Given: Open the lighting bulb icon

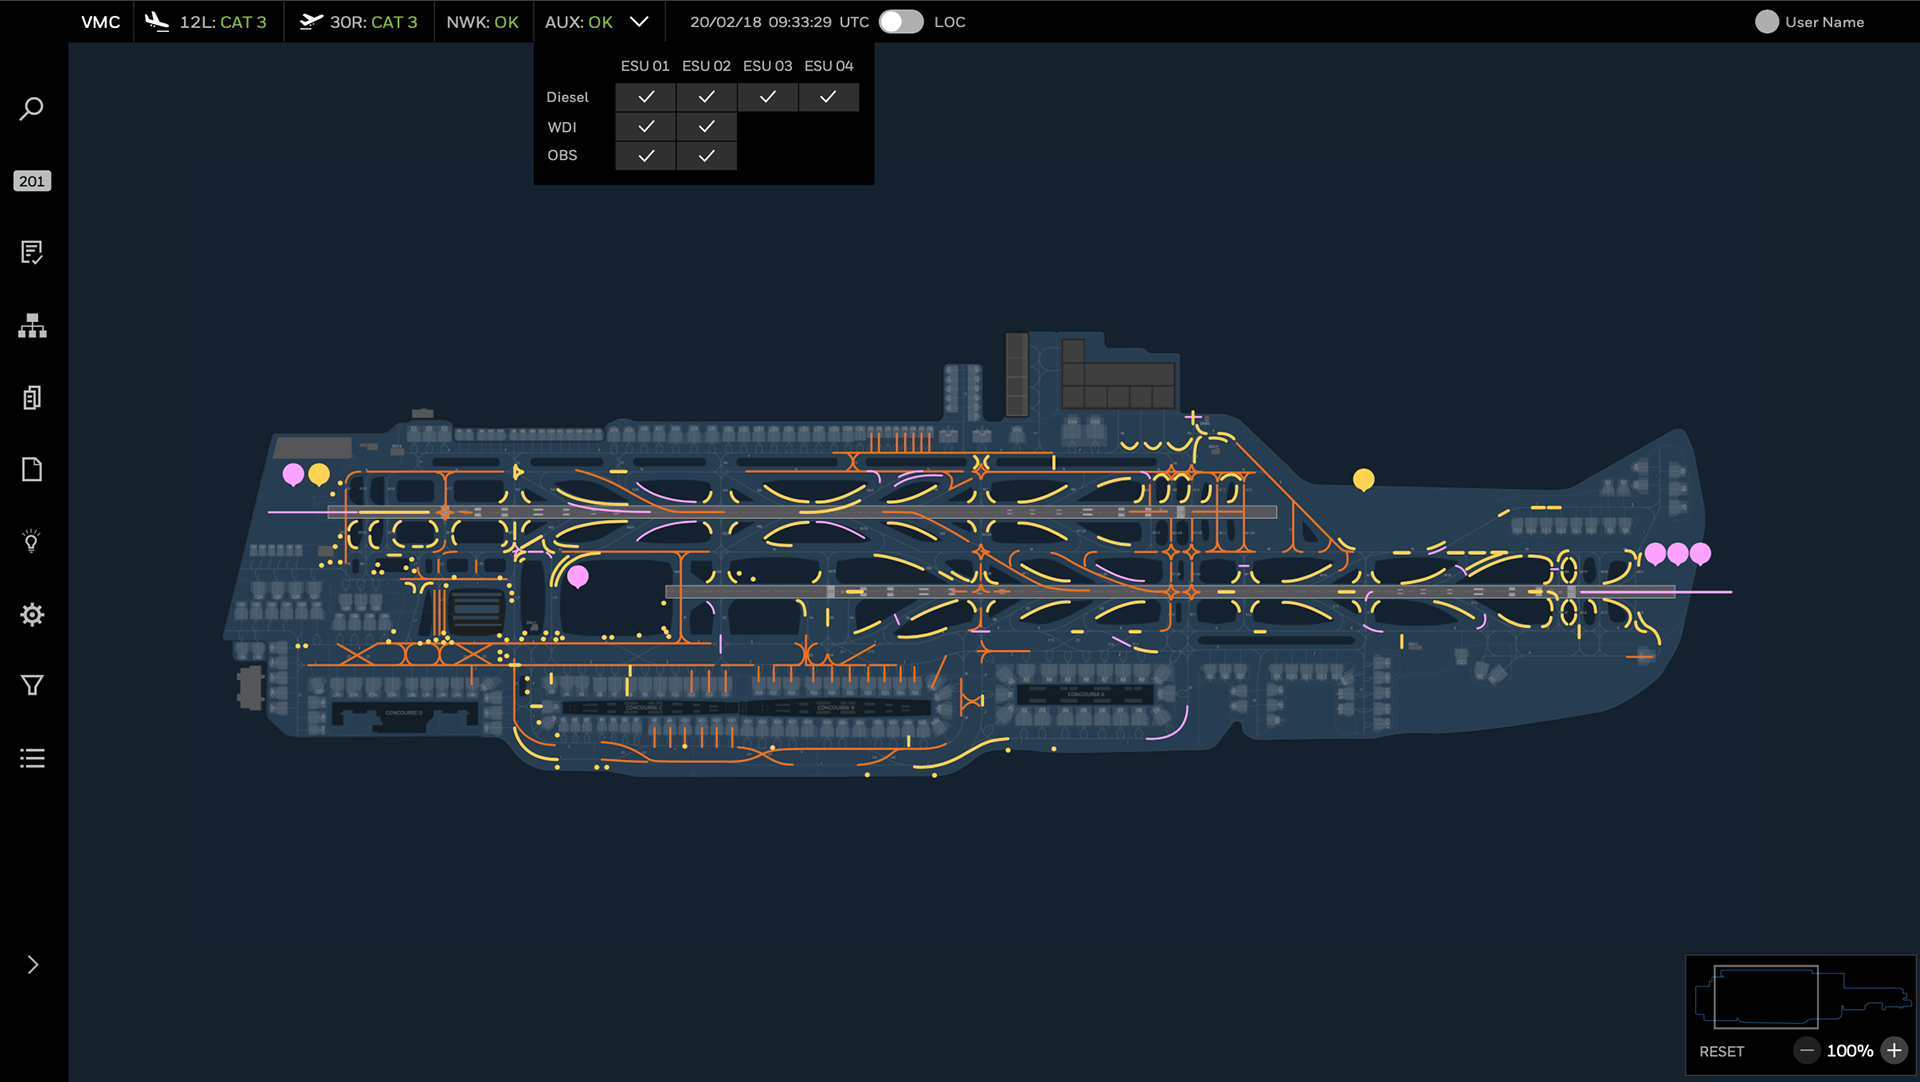Looking at the screenshot, I should point(32,541).
